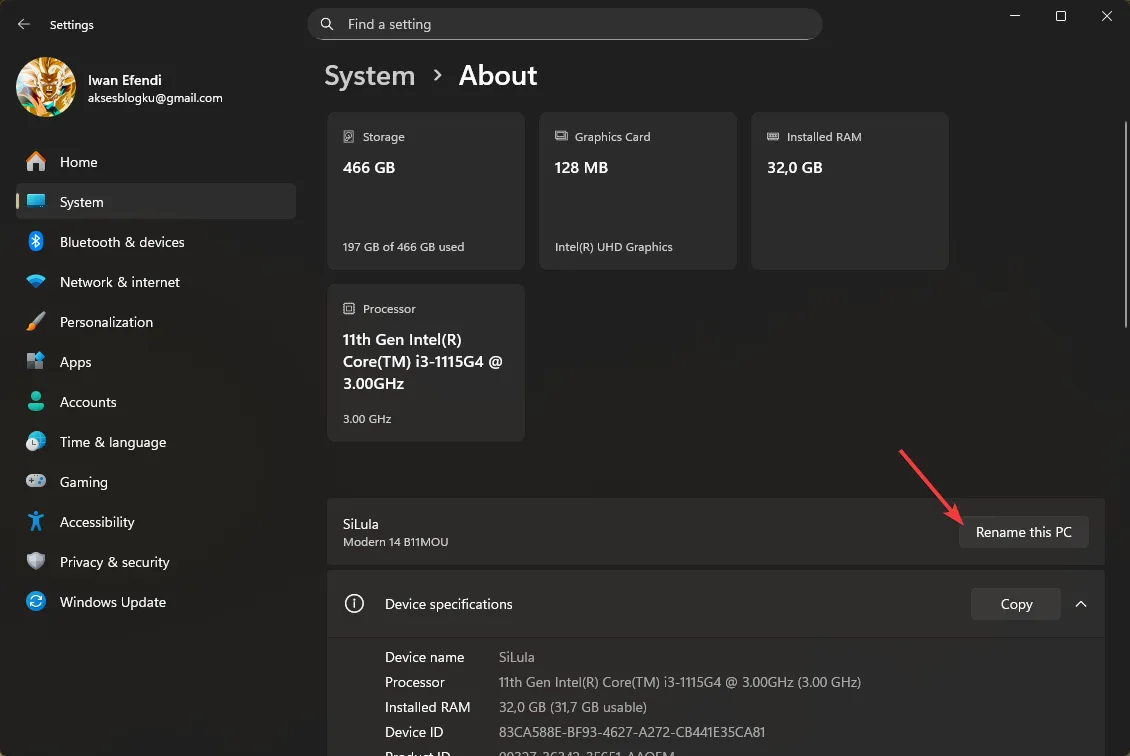Go to Personalization settings
1130x756 pixels.
pos(106,321)
